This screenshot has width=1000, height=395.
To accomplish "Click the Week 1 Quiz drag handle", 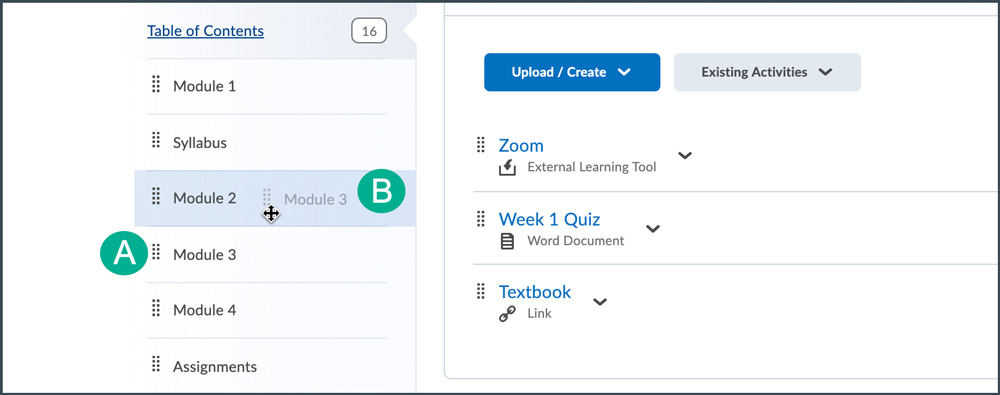I will 482,219.
